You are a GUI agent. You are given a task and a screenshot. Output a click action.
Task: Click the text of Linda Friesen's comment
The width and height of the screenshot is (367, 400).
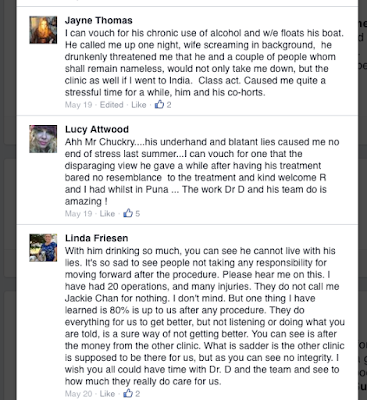pyautogui.click(x=205, y=316)
